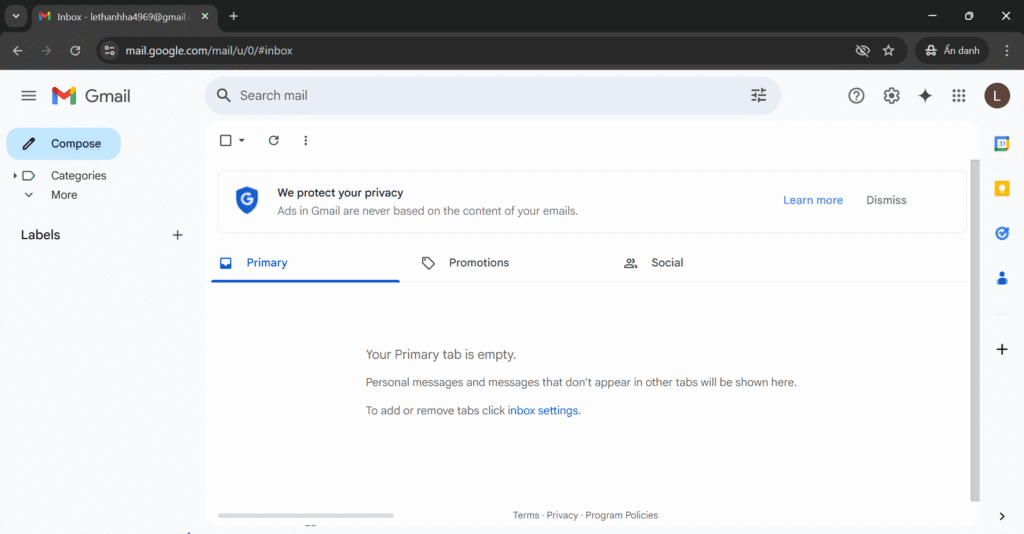
Task: Toggle main menu hamburger
Action: pyautogui.click(x=29, y=96)
